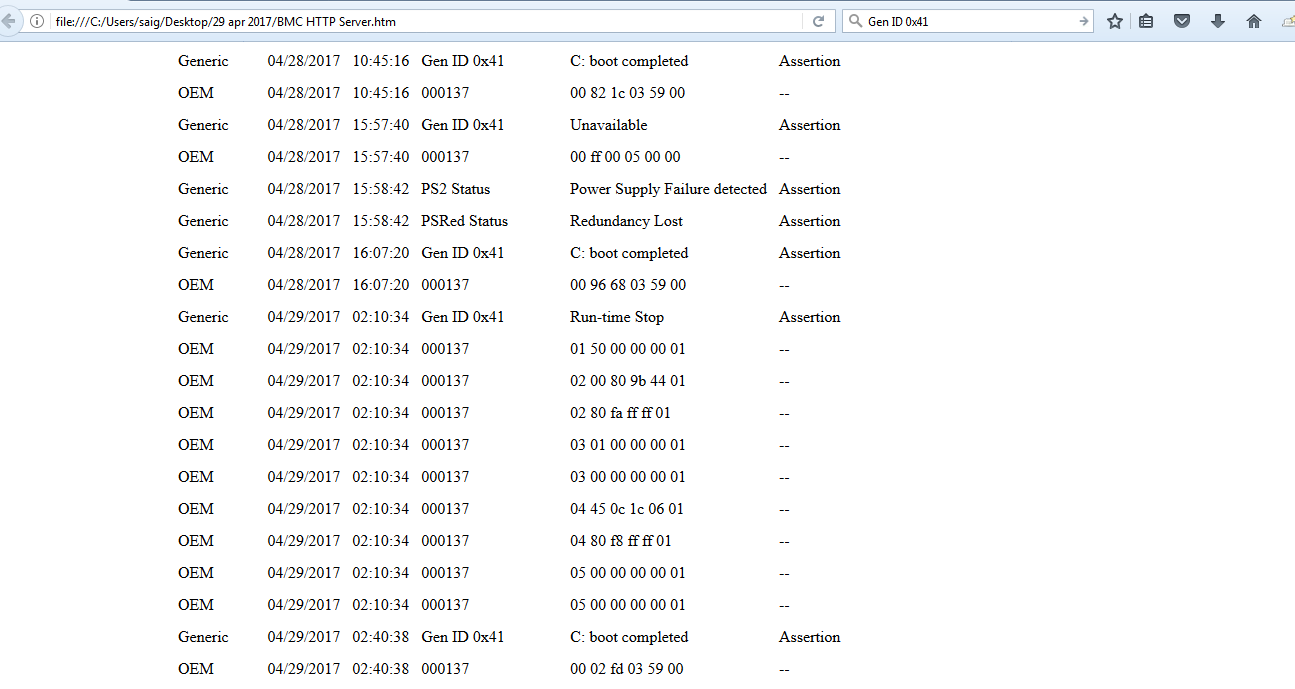Click the first C: boot completed entry
Image resolution: width=1295 pixels, height=689 pixels.
click(629, 61)
